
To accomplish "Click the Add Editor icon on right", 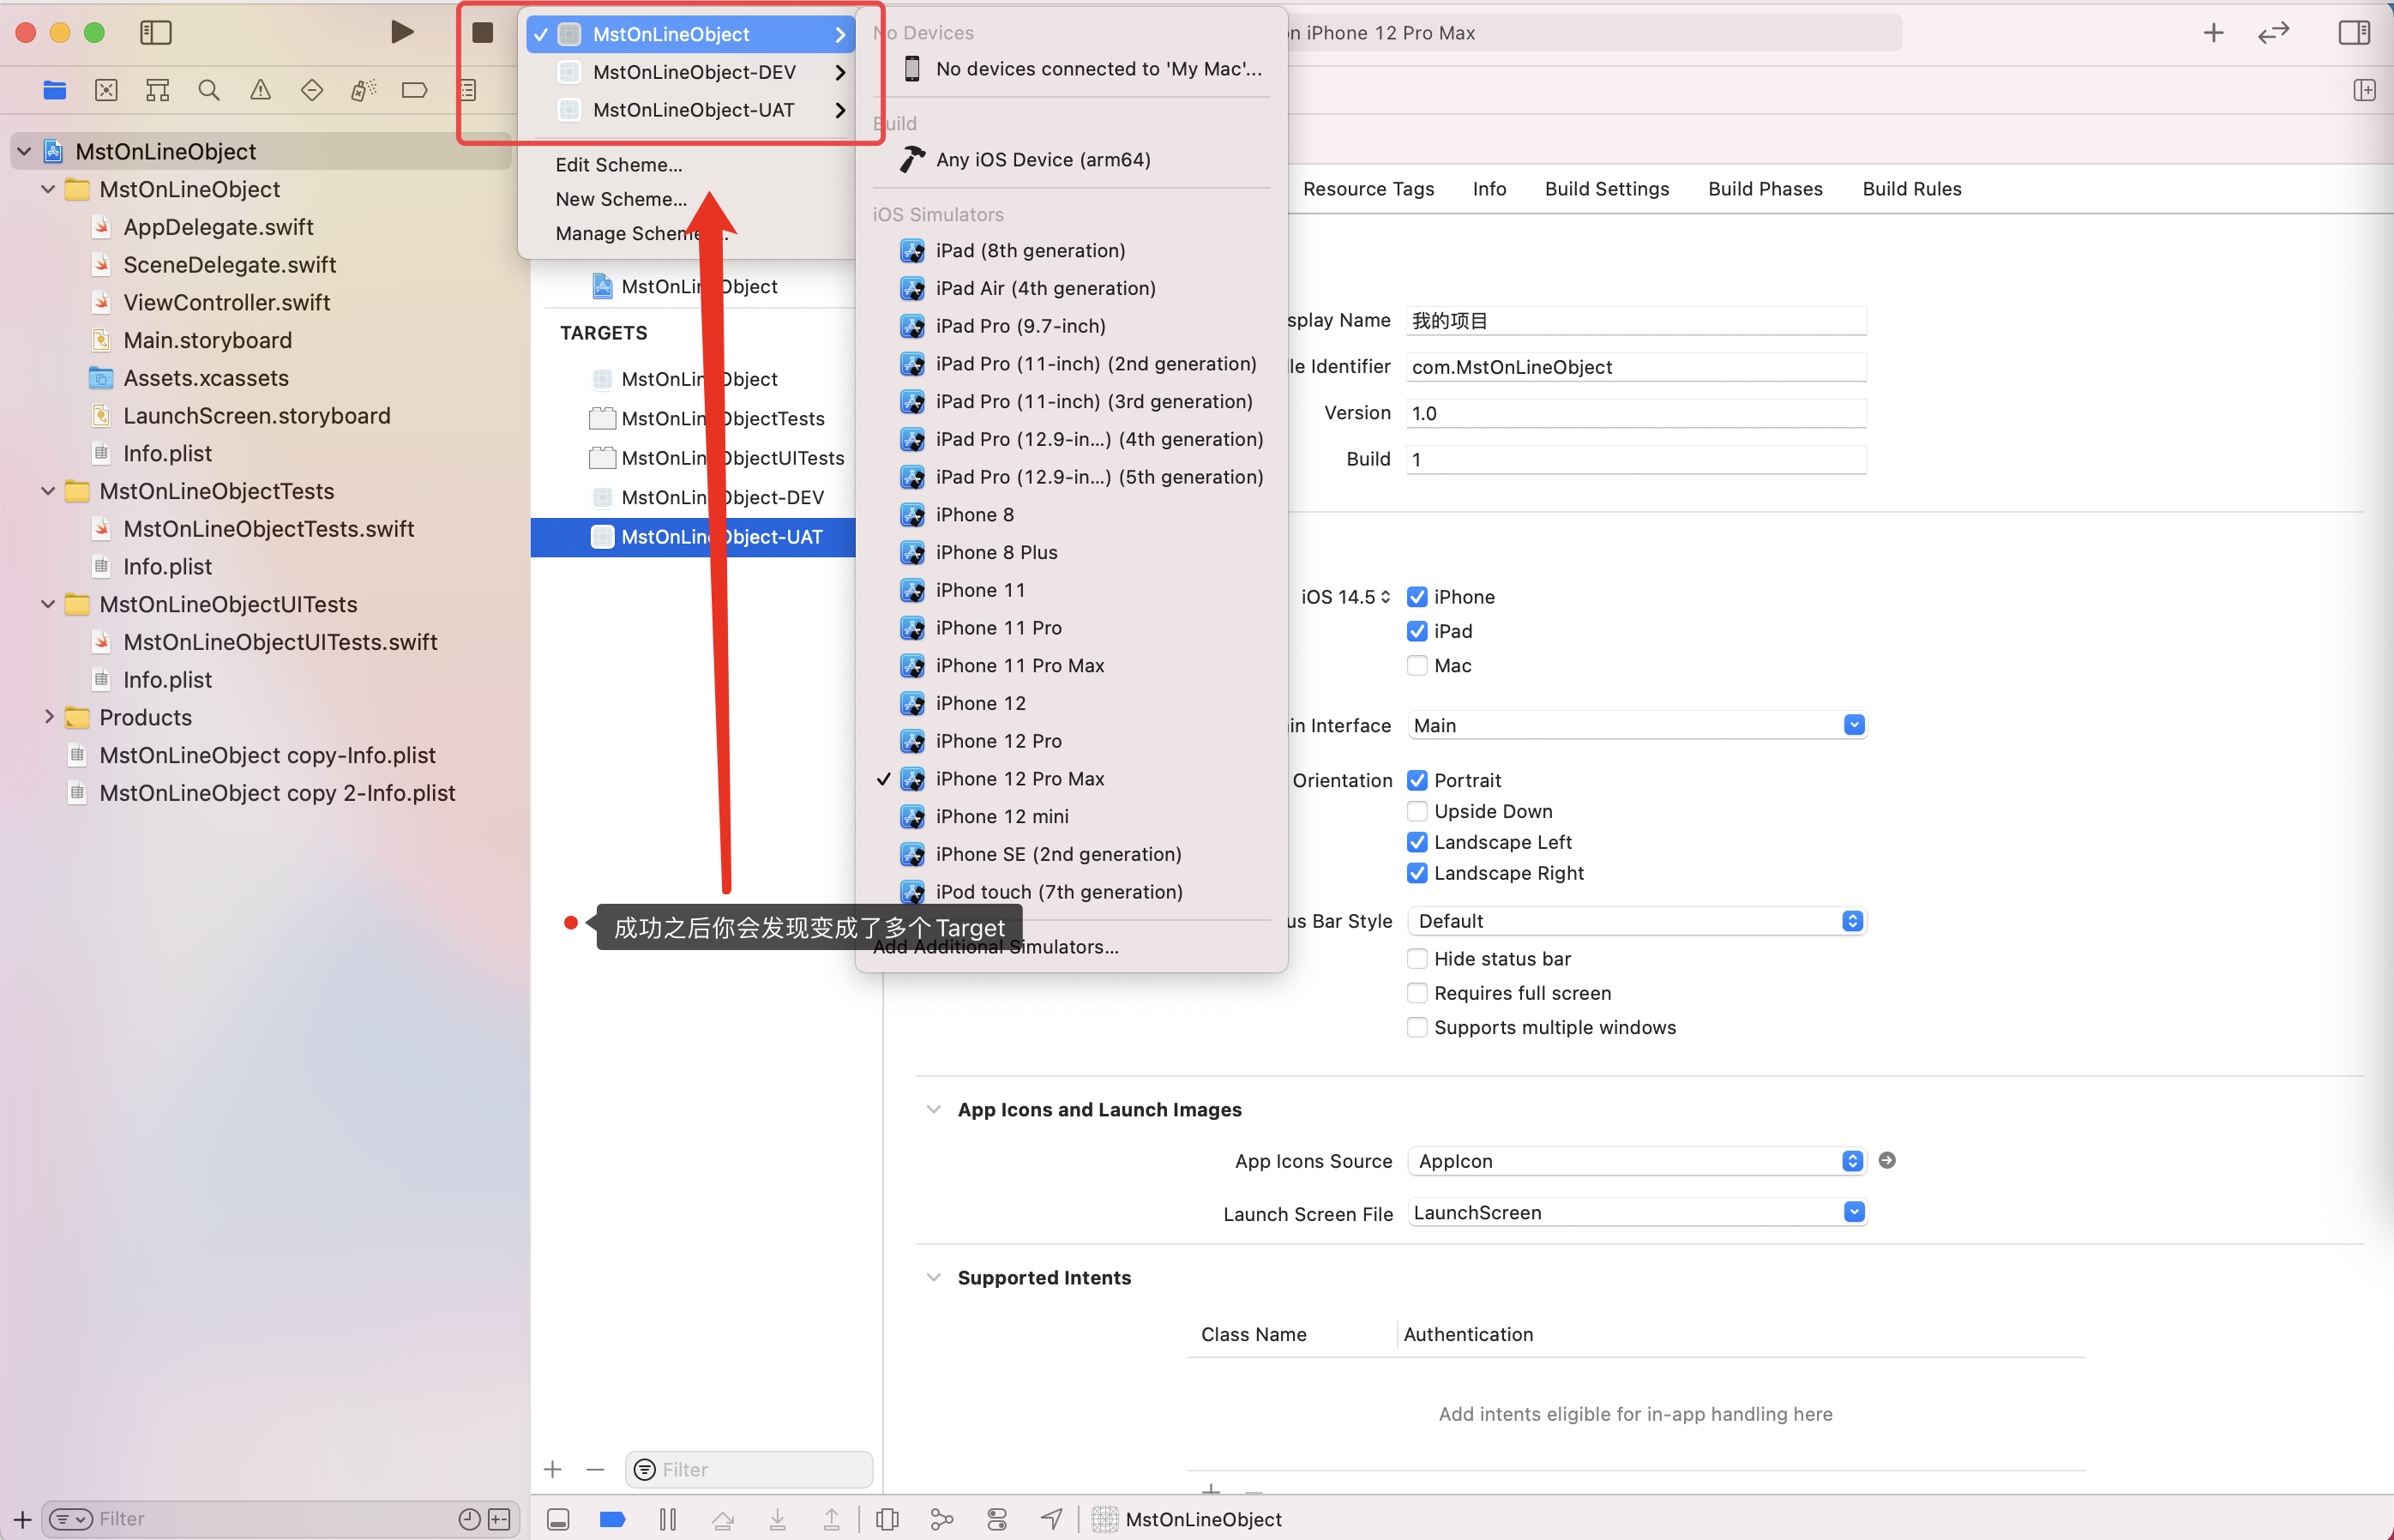I will (2365, 91).
